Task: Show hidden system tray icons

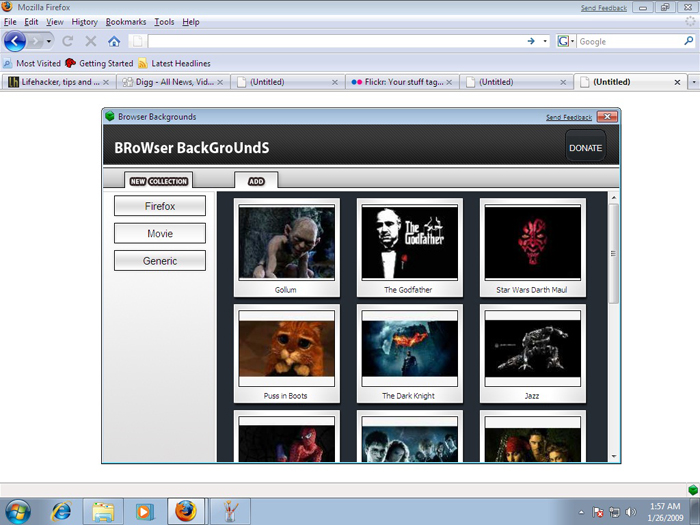Action: pos(581,512)
